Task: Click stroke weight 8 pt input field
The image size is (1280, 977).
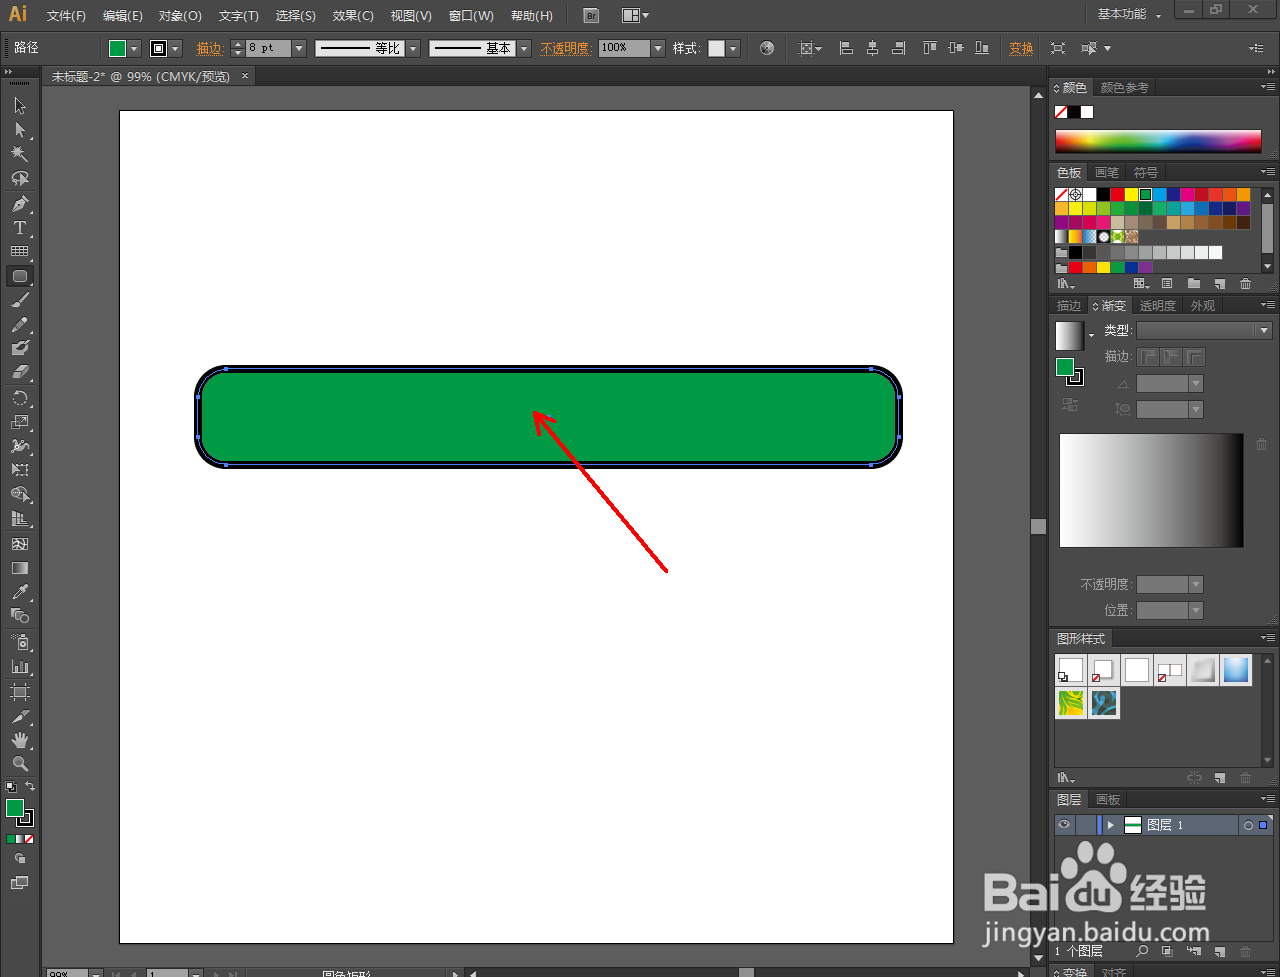Action: tap(267, 48)
